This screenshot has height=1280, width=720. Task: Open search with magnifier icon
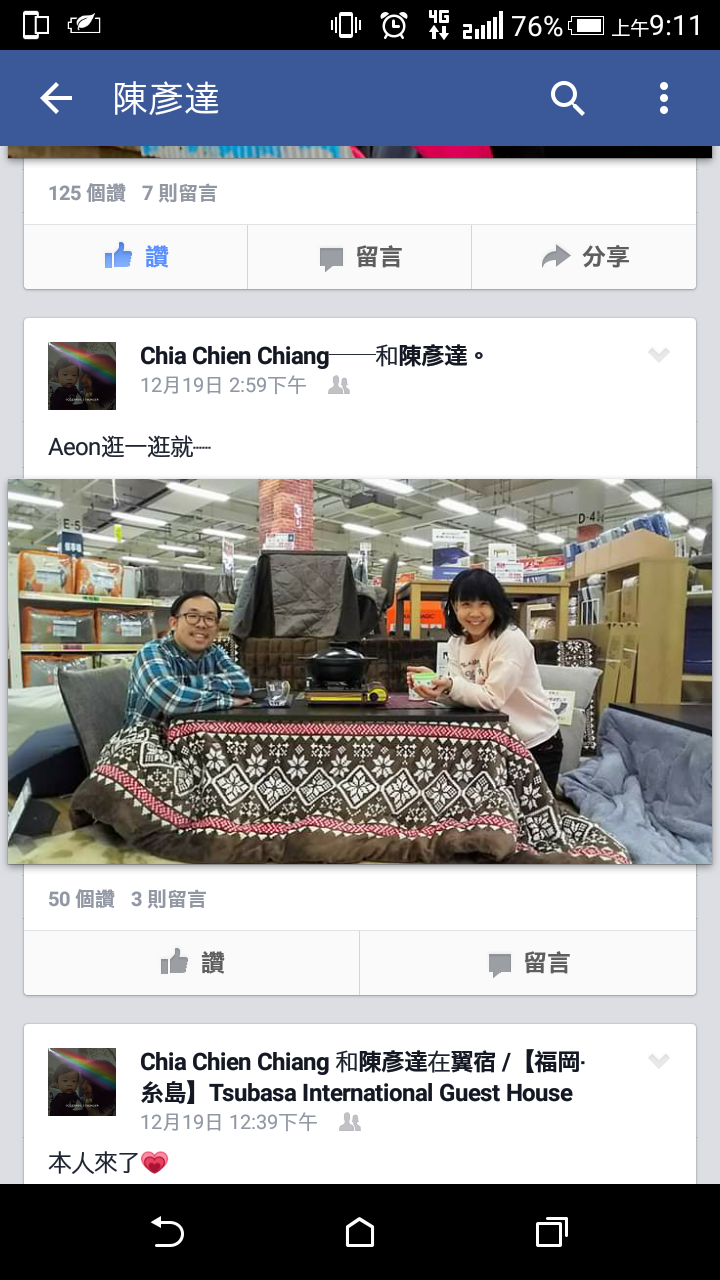click(x=567, y=98)
